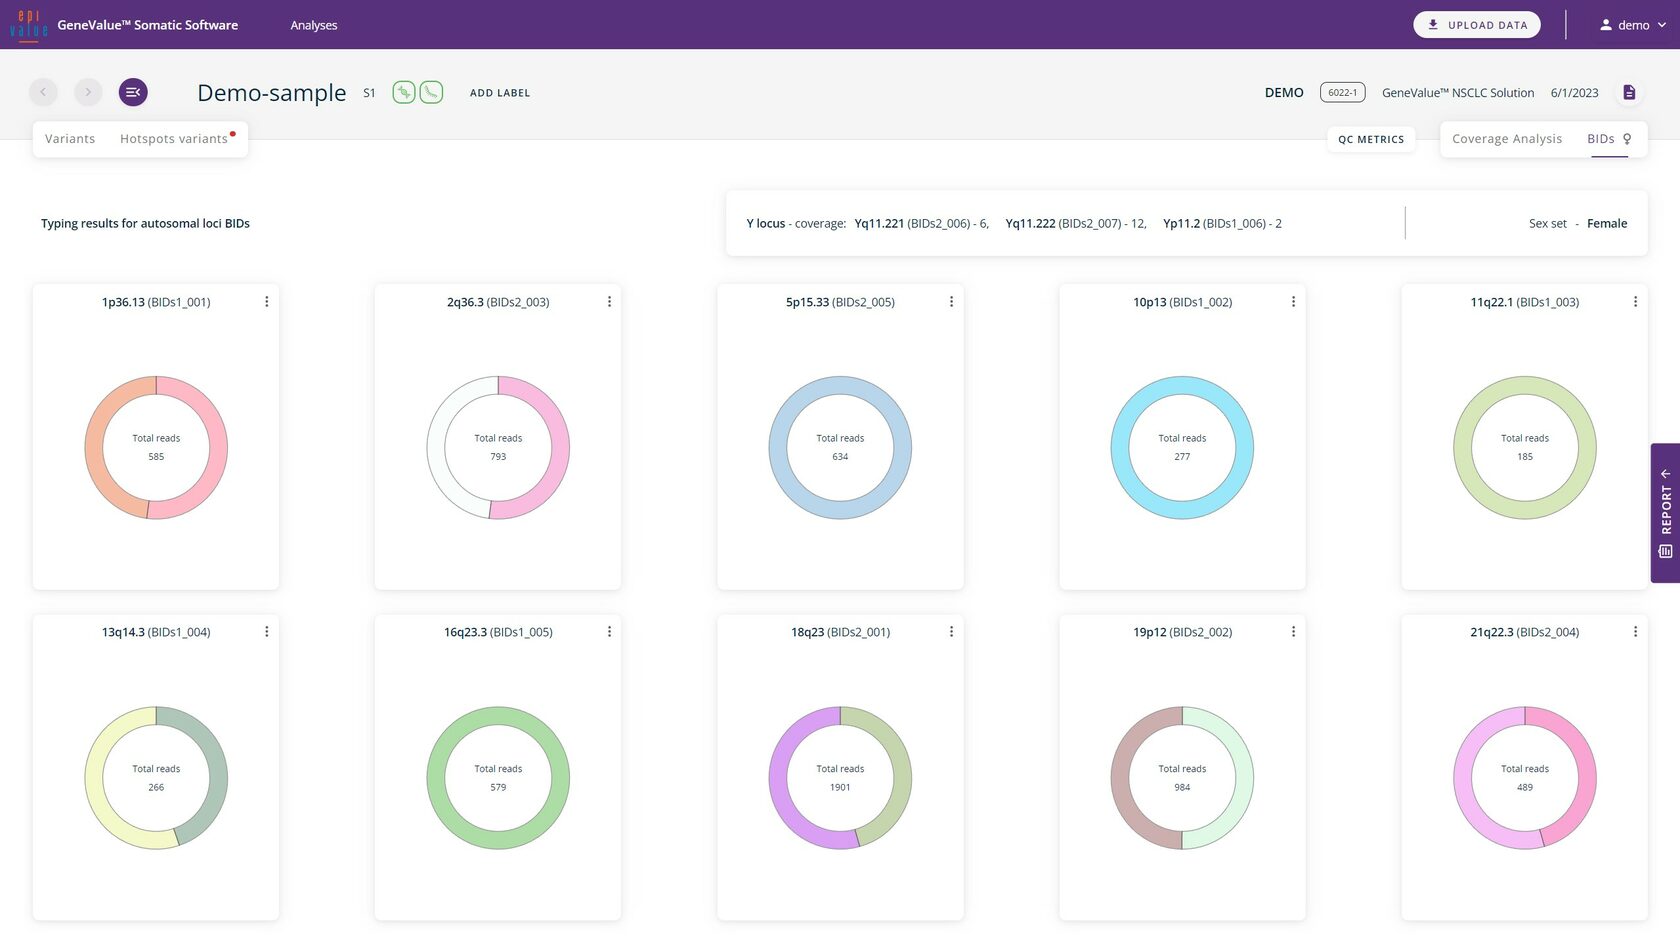Open the purple document icon by date
The image size is (1680, 944).
1629,92
